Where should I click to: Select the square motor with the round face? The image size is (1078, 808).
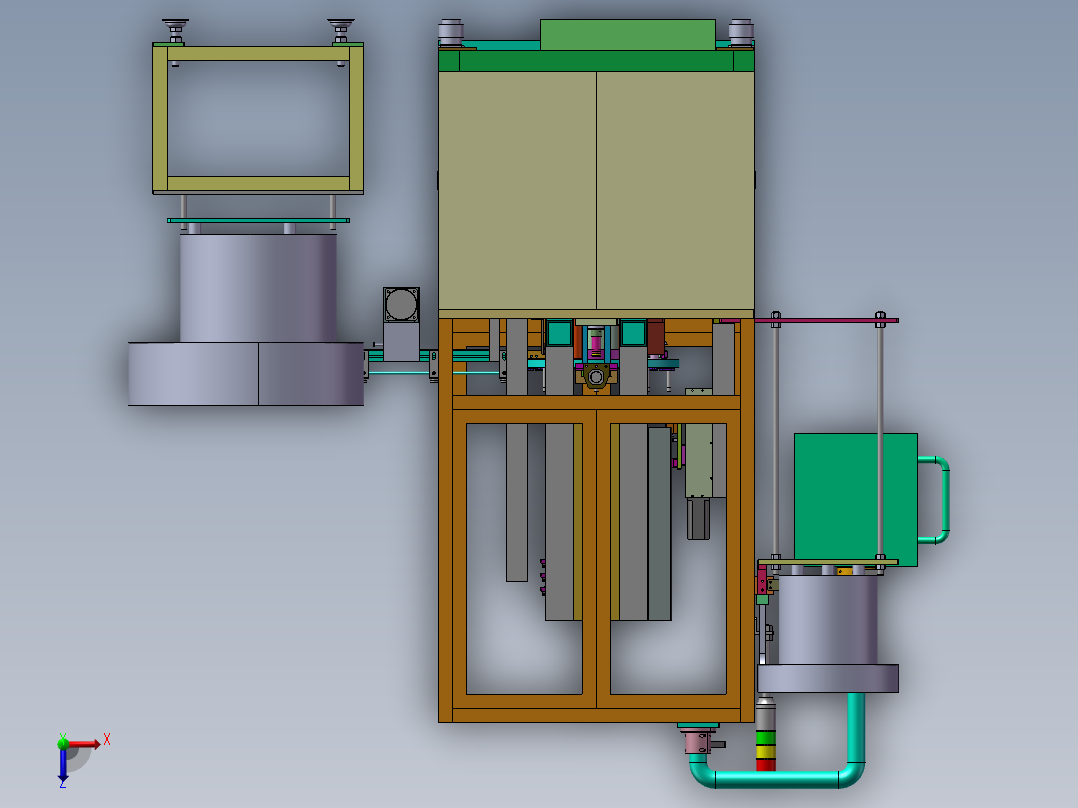pos(401,305)
